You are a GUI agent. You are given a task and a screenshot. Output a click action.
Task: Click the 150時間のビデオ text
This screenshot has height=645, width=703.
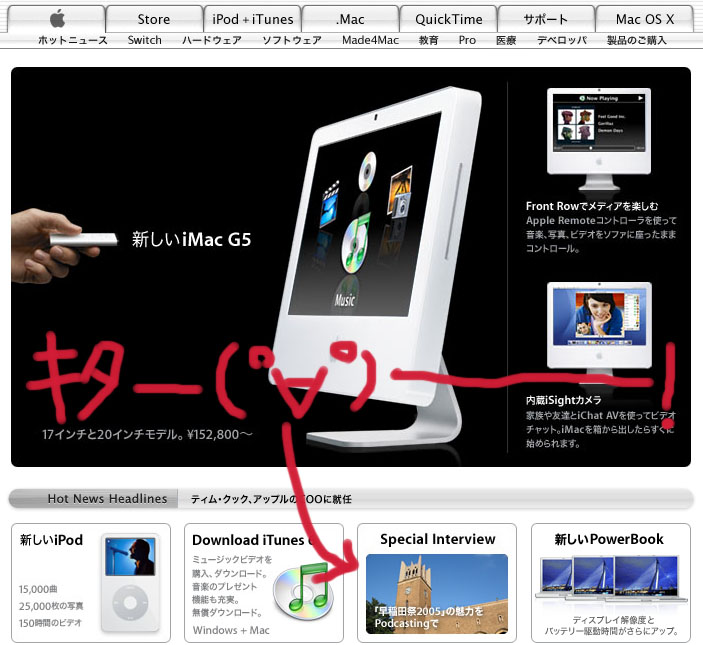(50, 623)
